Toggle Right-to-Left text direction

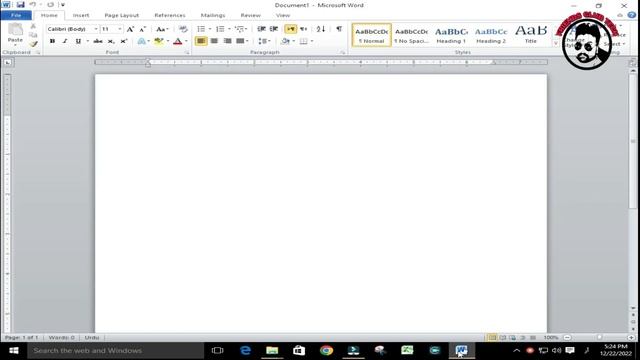tap(303, 29)
